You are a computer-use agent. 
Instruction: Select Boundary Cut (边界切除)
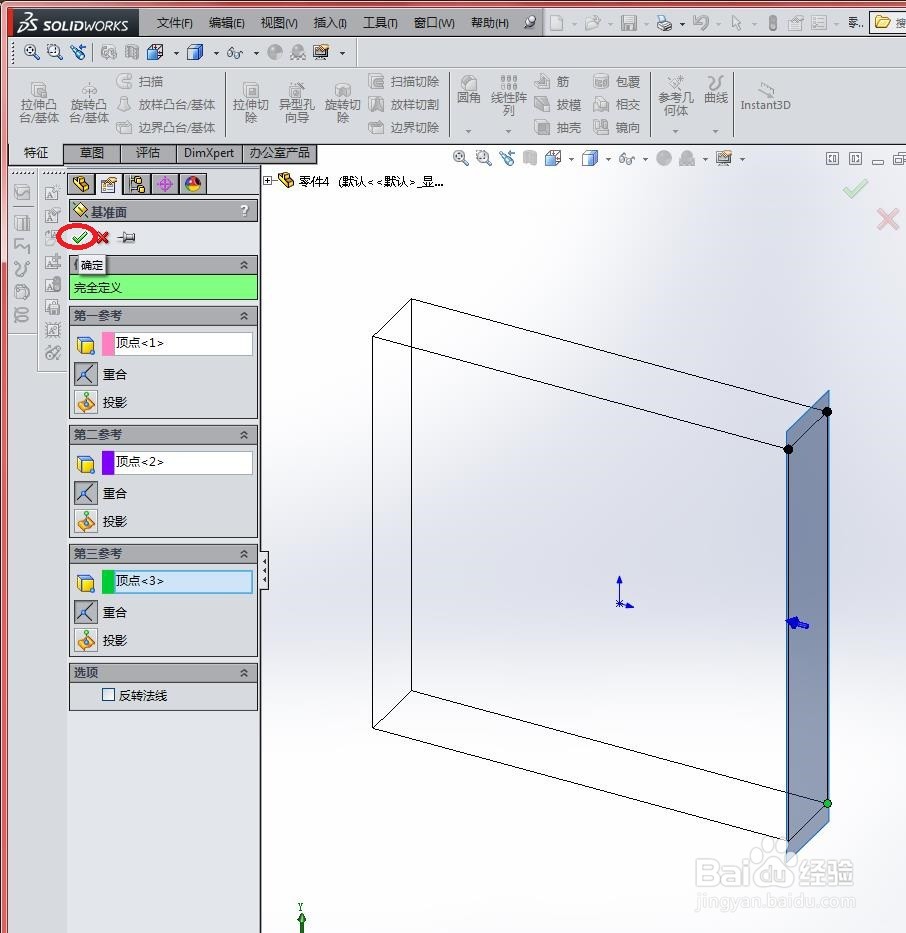[404, 127]
